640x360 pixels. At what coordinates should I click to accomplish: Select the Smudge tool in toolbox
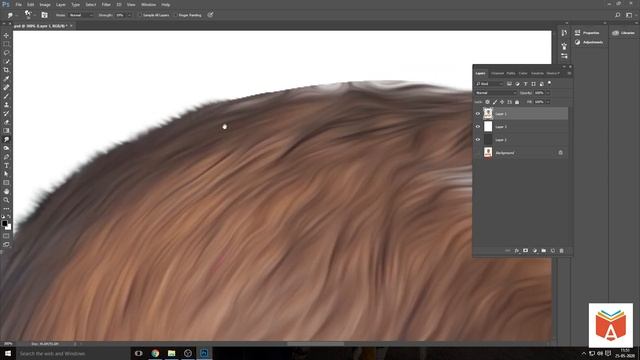[6, 140]
